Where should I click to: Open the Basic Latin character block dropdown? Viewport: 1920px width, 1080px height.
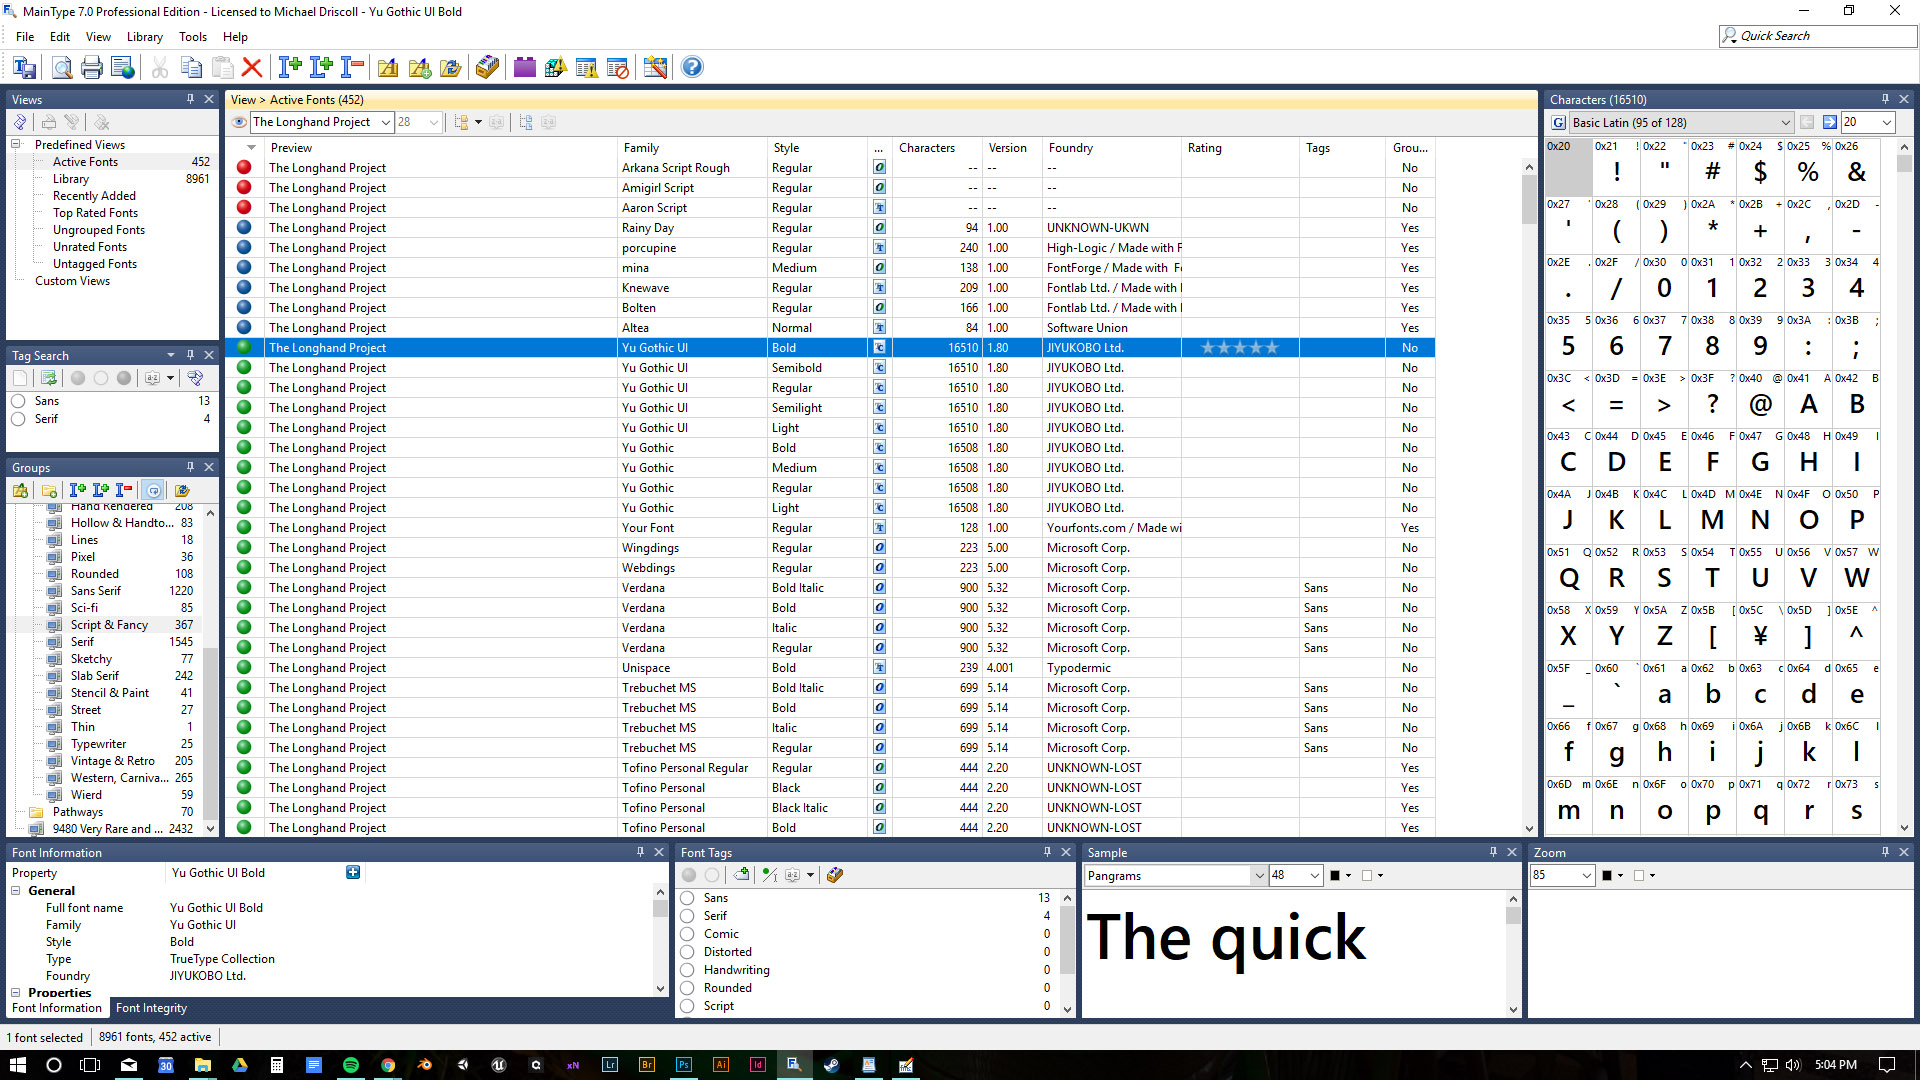coord(1785,122)
